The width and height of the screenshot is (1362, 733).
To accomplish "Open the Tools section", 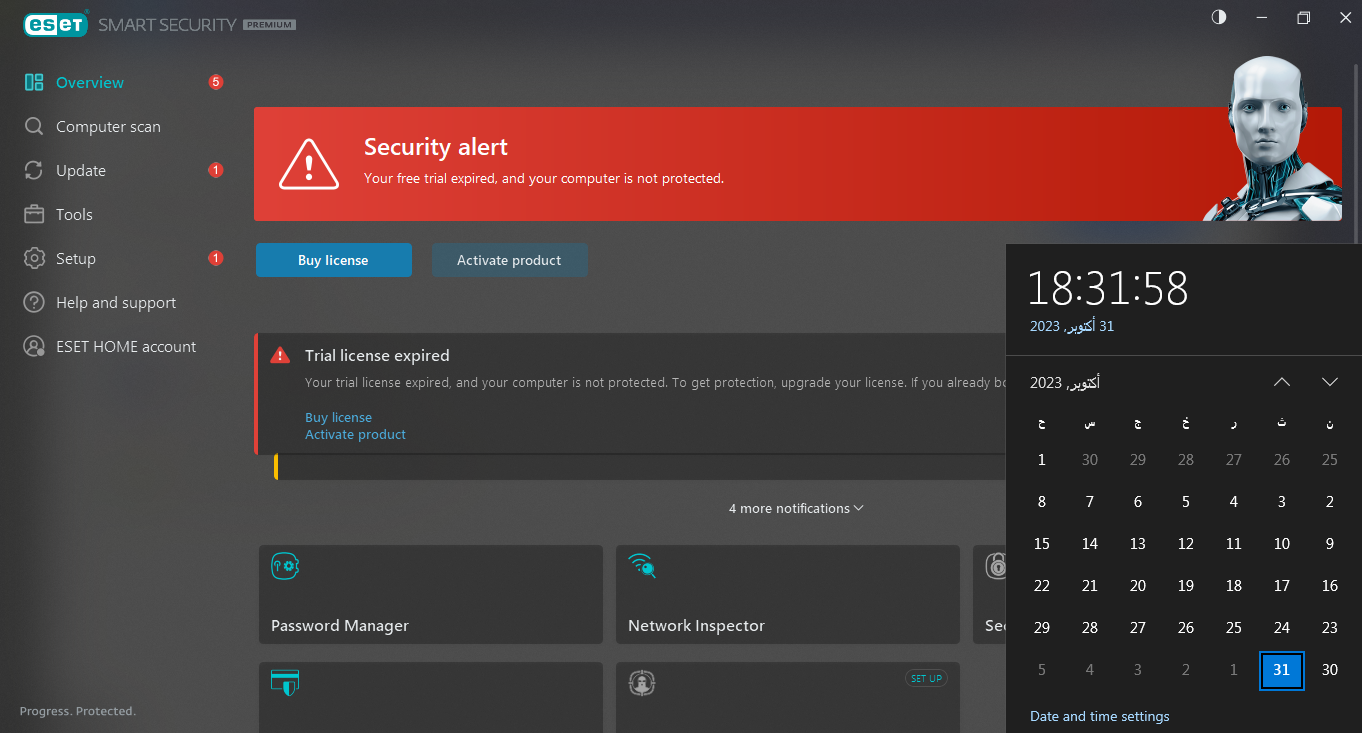I will click(x=74, y=215).
